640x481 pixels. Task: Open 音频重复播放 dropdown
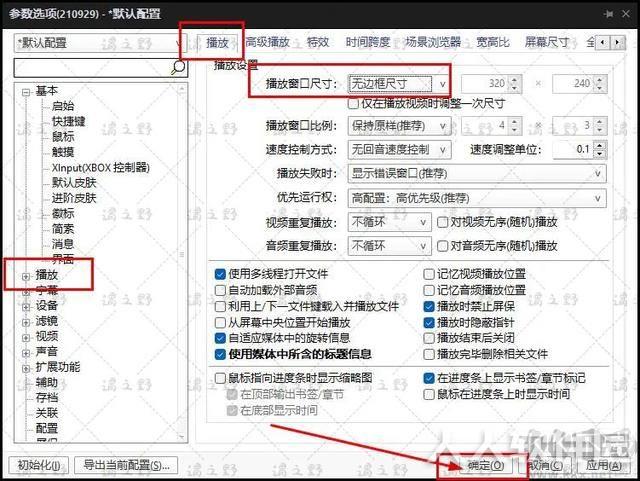[x=389, y=246]
